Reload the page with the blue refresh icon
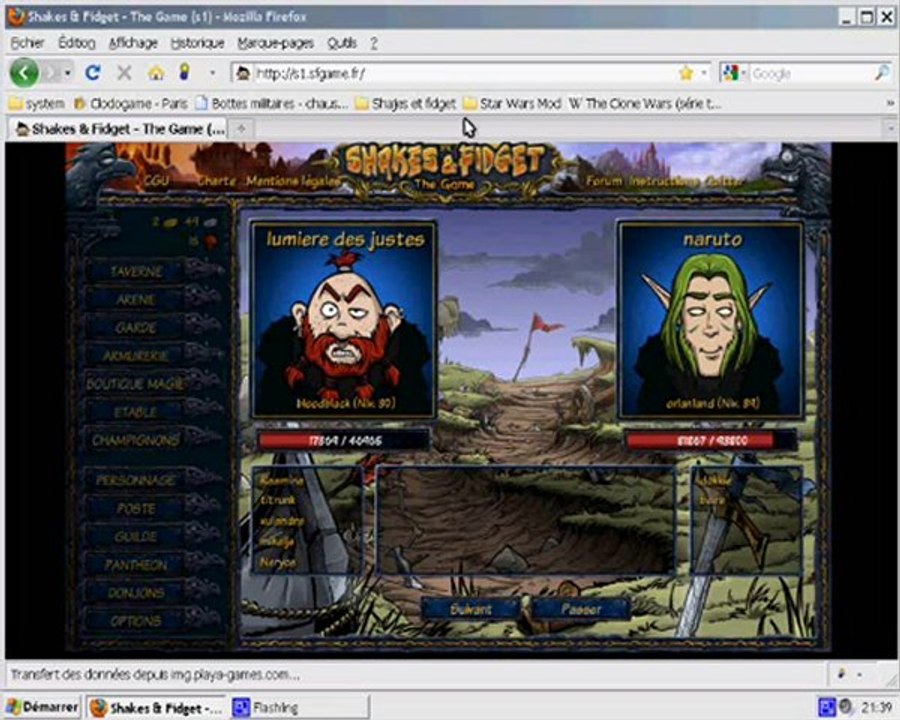Screen dimensions: 900x720 [92, 73]
